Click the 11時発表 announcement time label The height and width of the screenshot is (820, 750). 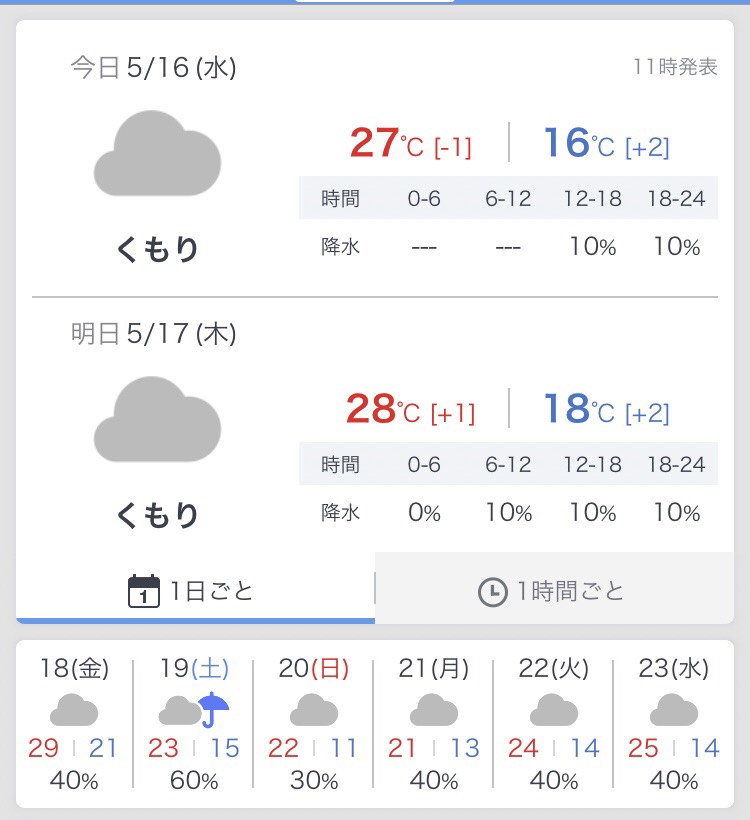675,67
